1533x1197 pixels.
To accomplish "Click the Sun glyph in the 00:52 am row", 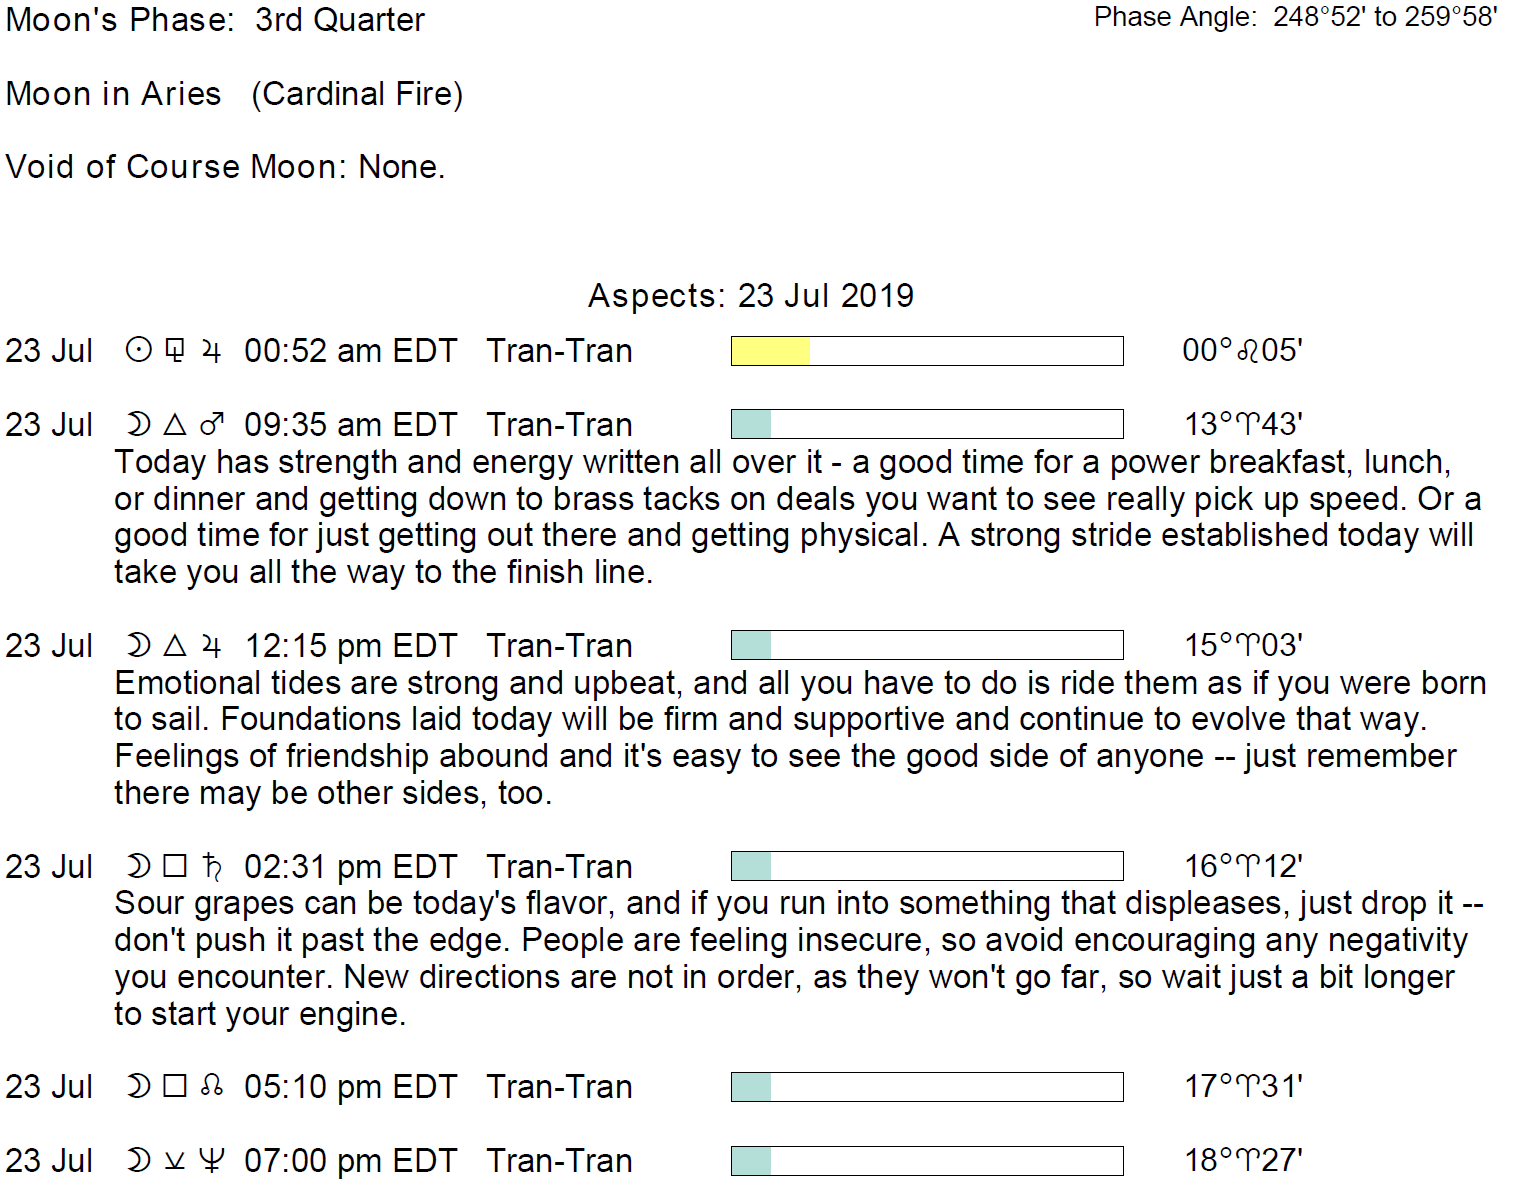I will (139, 351).
